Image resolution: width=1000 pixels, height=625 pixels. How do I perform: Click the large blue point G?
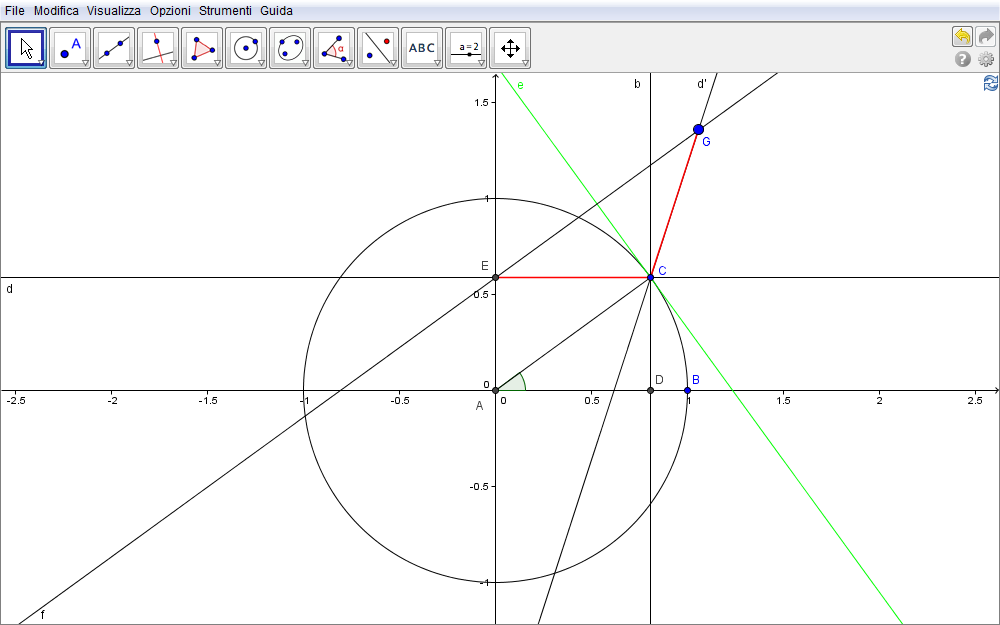click(698, 129)
